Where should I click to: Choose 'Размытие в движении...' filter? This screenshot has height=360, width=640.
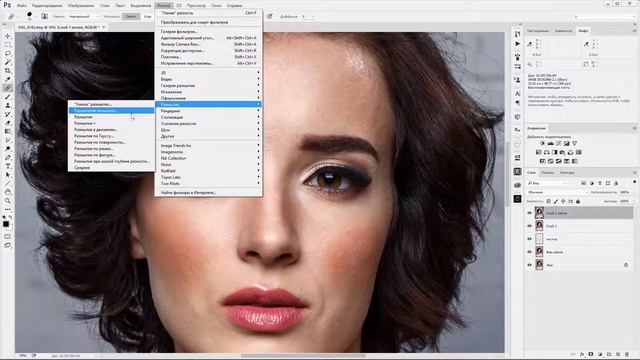[x=96, y=129]
